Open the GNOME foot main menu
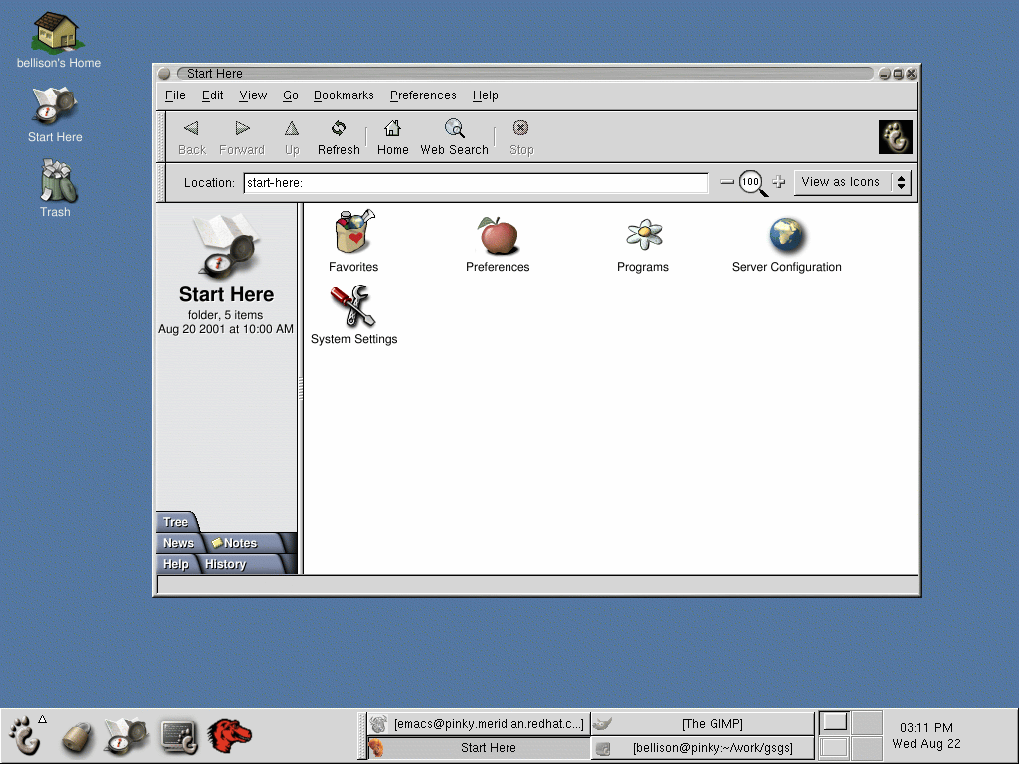The image size is (1019, 764). click(x=23, y=737)
